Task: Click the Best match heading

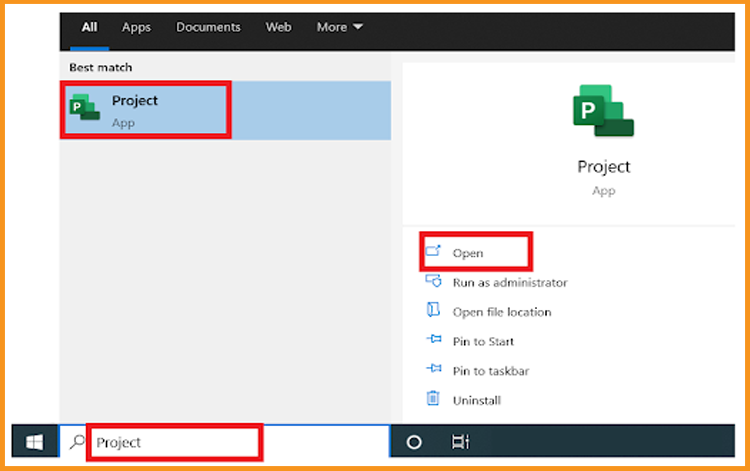Action: 100,67
